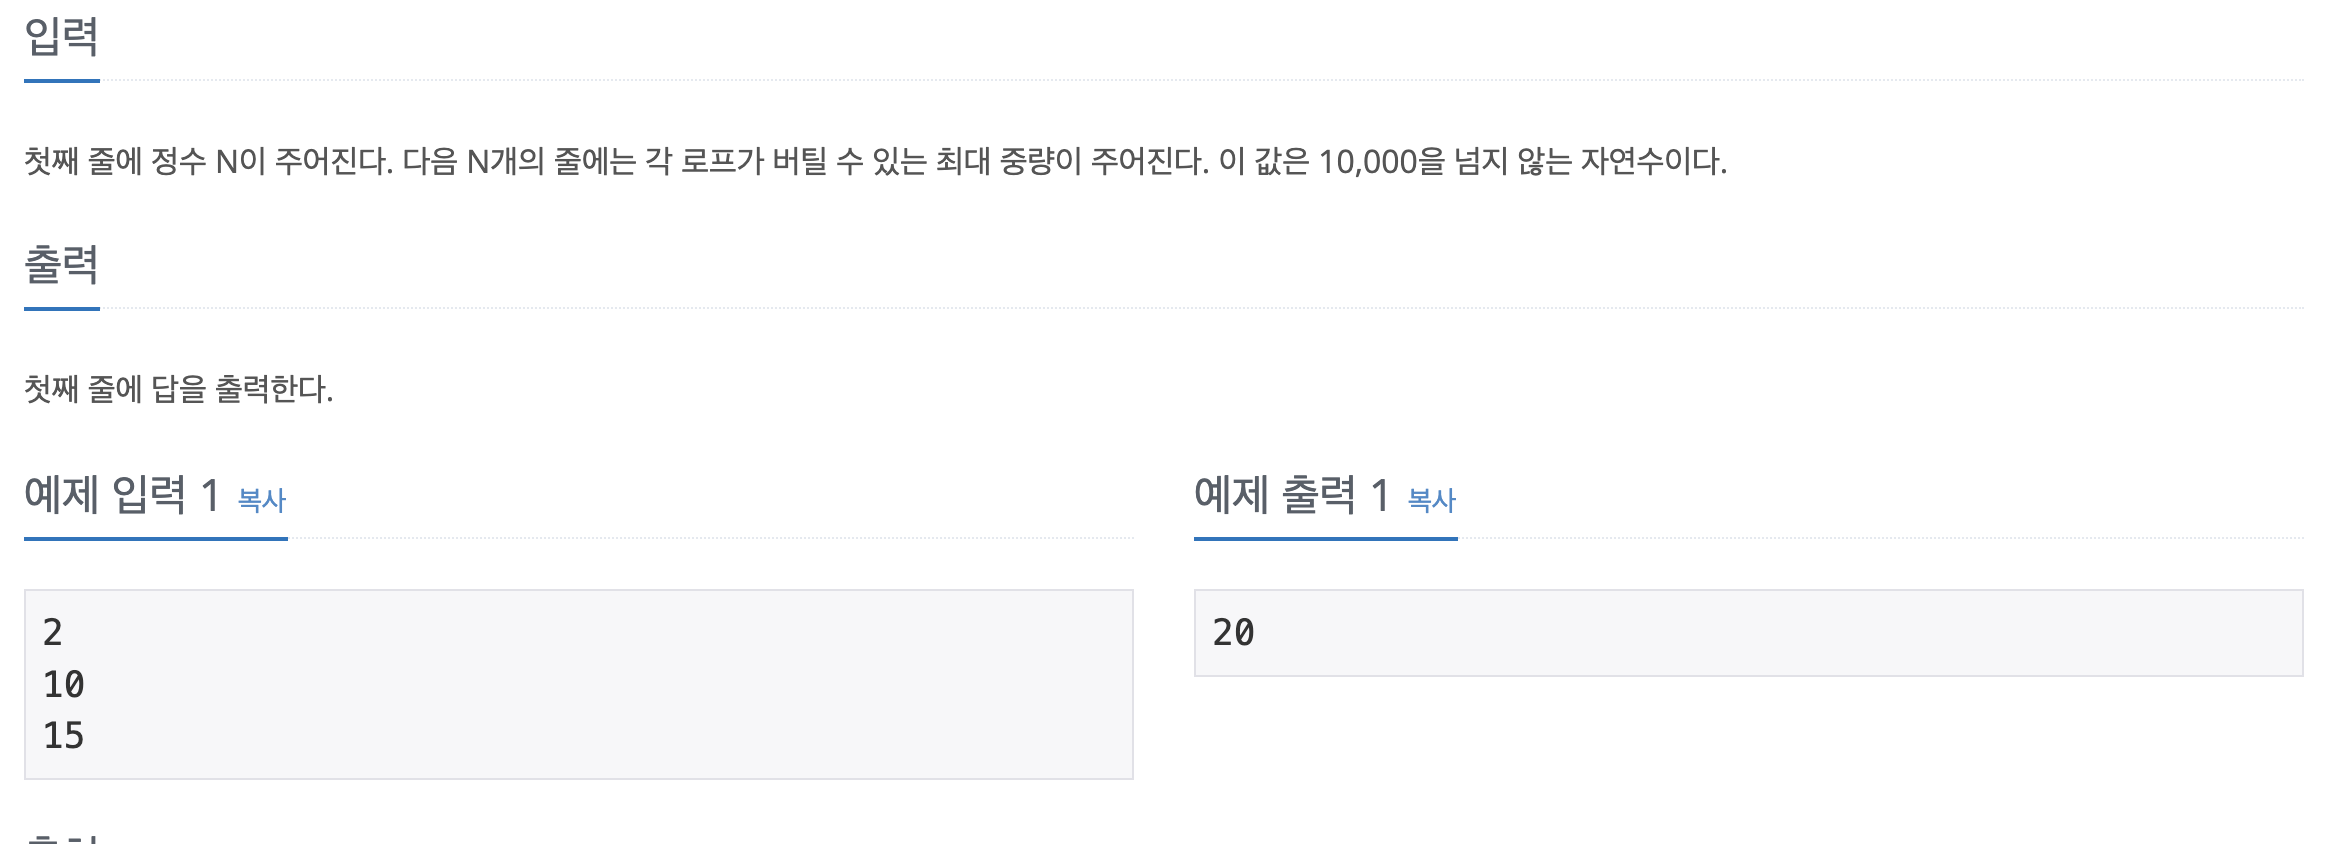2338x844 pixels.
Task: Copy sample output via 복사 link beside 예제 출력 1
Action: tap(1432, 500)
